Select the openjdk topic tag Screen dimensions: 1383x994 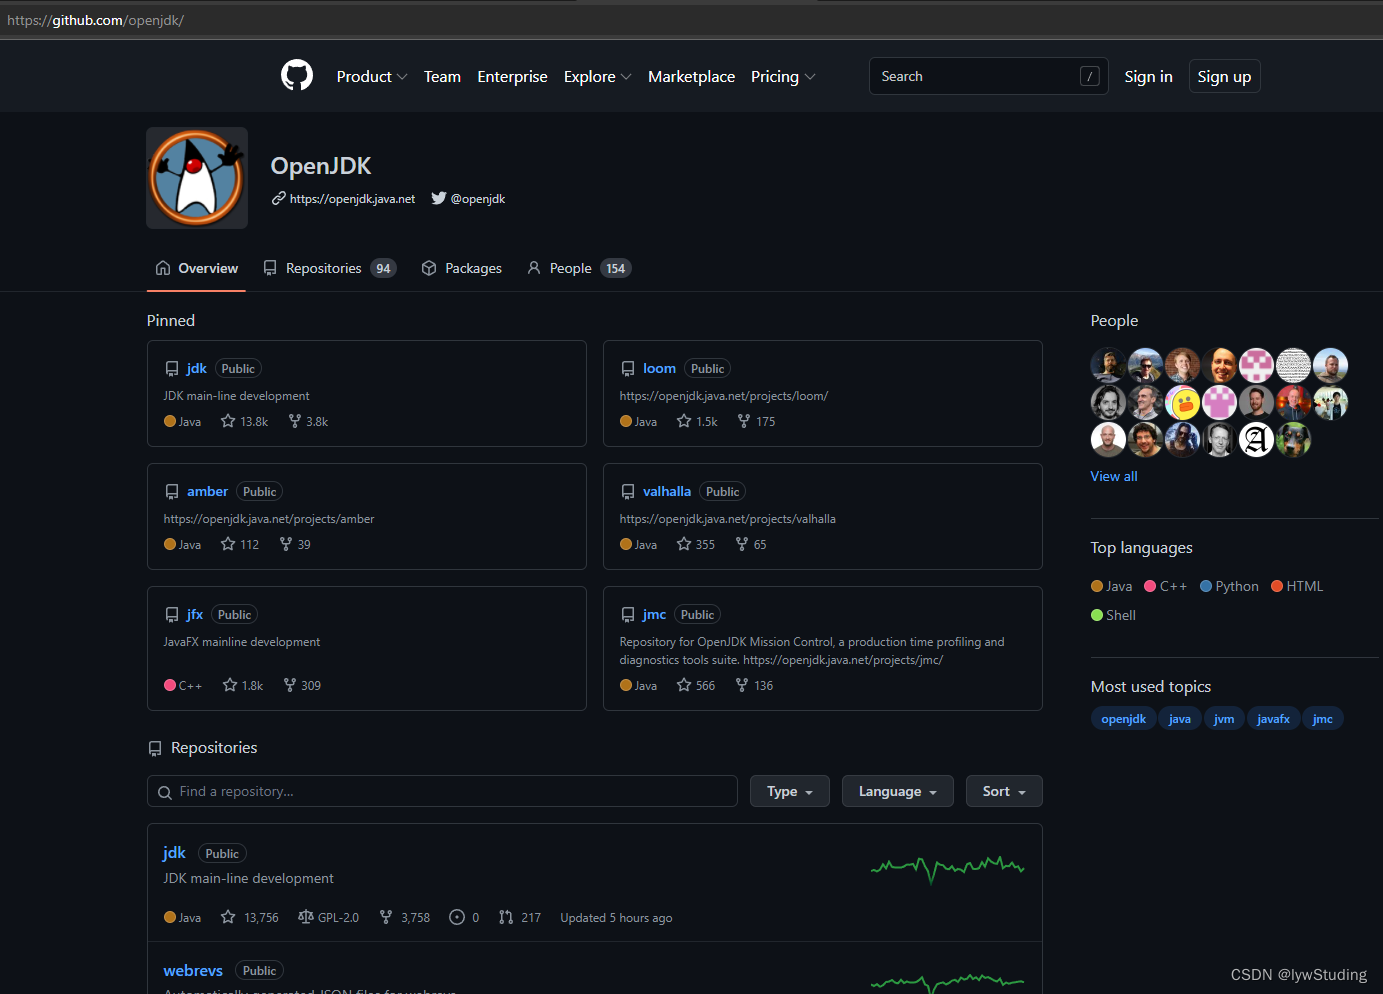[1123, 719]
